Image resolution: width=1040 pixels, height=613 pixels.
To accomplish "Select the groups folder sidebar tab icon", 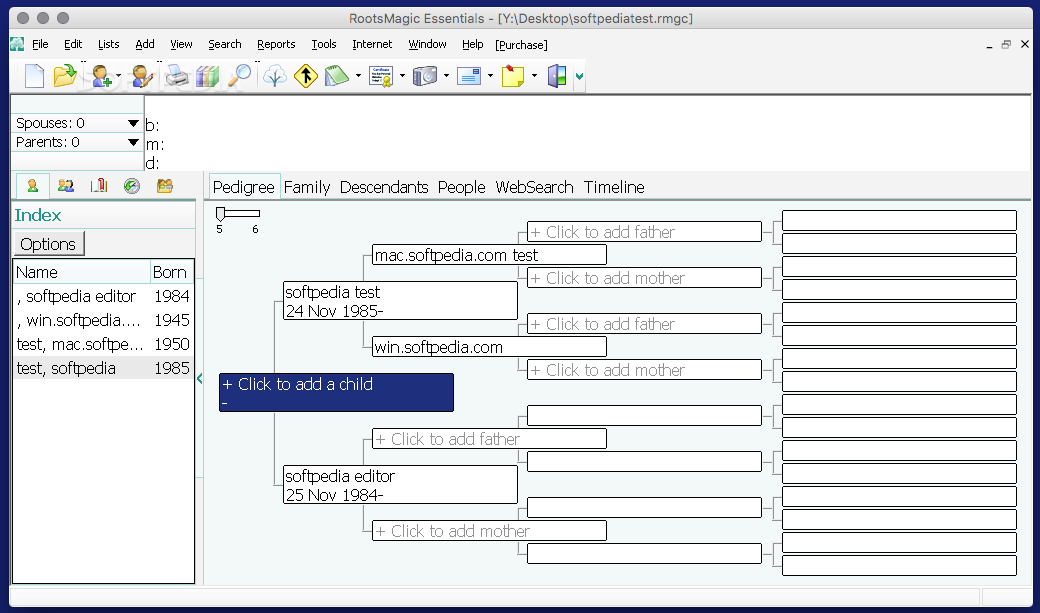I will [x=164, y=186].
